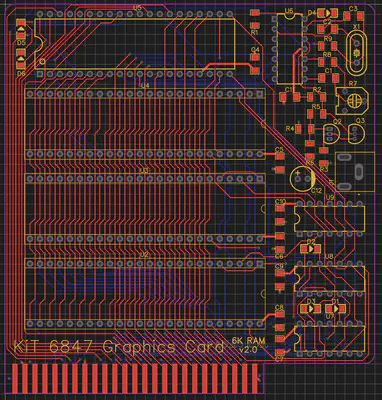Click the C5 capacitor label
382x400 pixels.
point(280,149)
